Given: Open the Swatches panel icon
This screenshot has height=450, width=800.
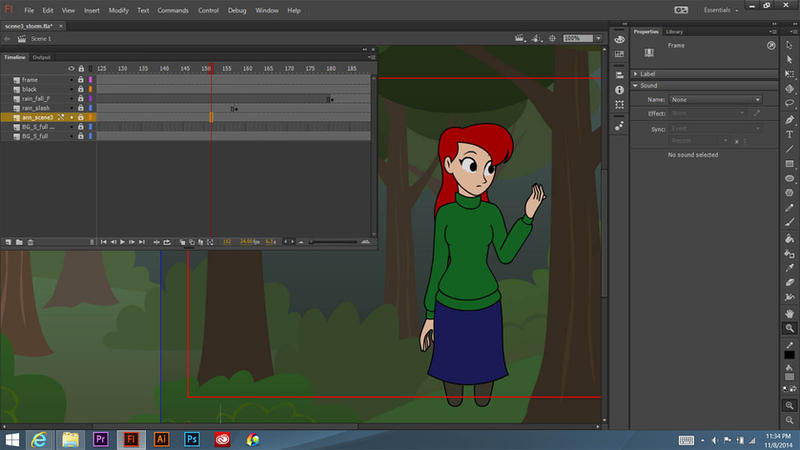Looking at the screenshot, I should click(x=619, y=54).
